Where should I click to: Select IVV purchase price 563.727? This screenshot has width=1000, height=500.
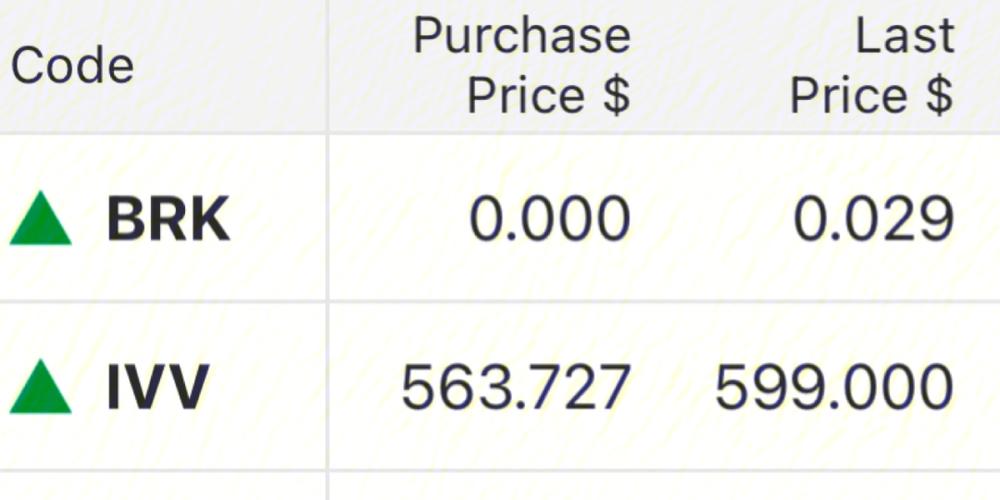(516, 386)
